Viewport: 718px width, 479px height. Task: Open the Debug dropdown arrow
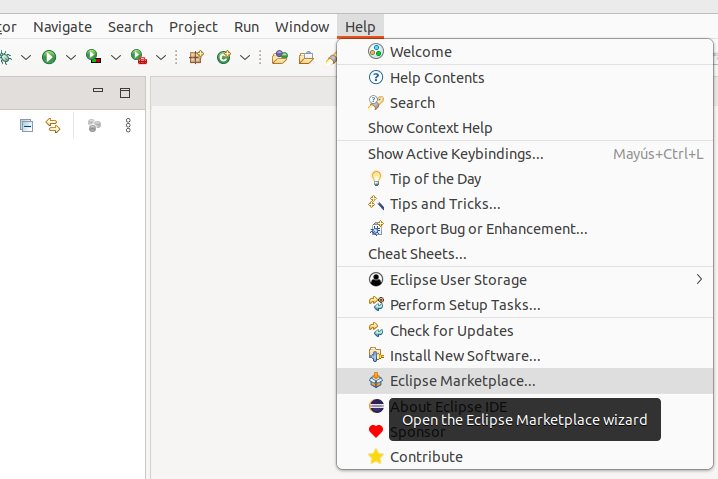[x=26, y=58]
